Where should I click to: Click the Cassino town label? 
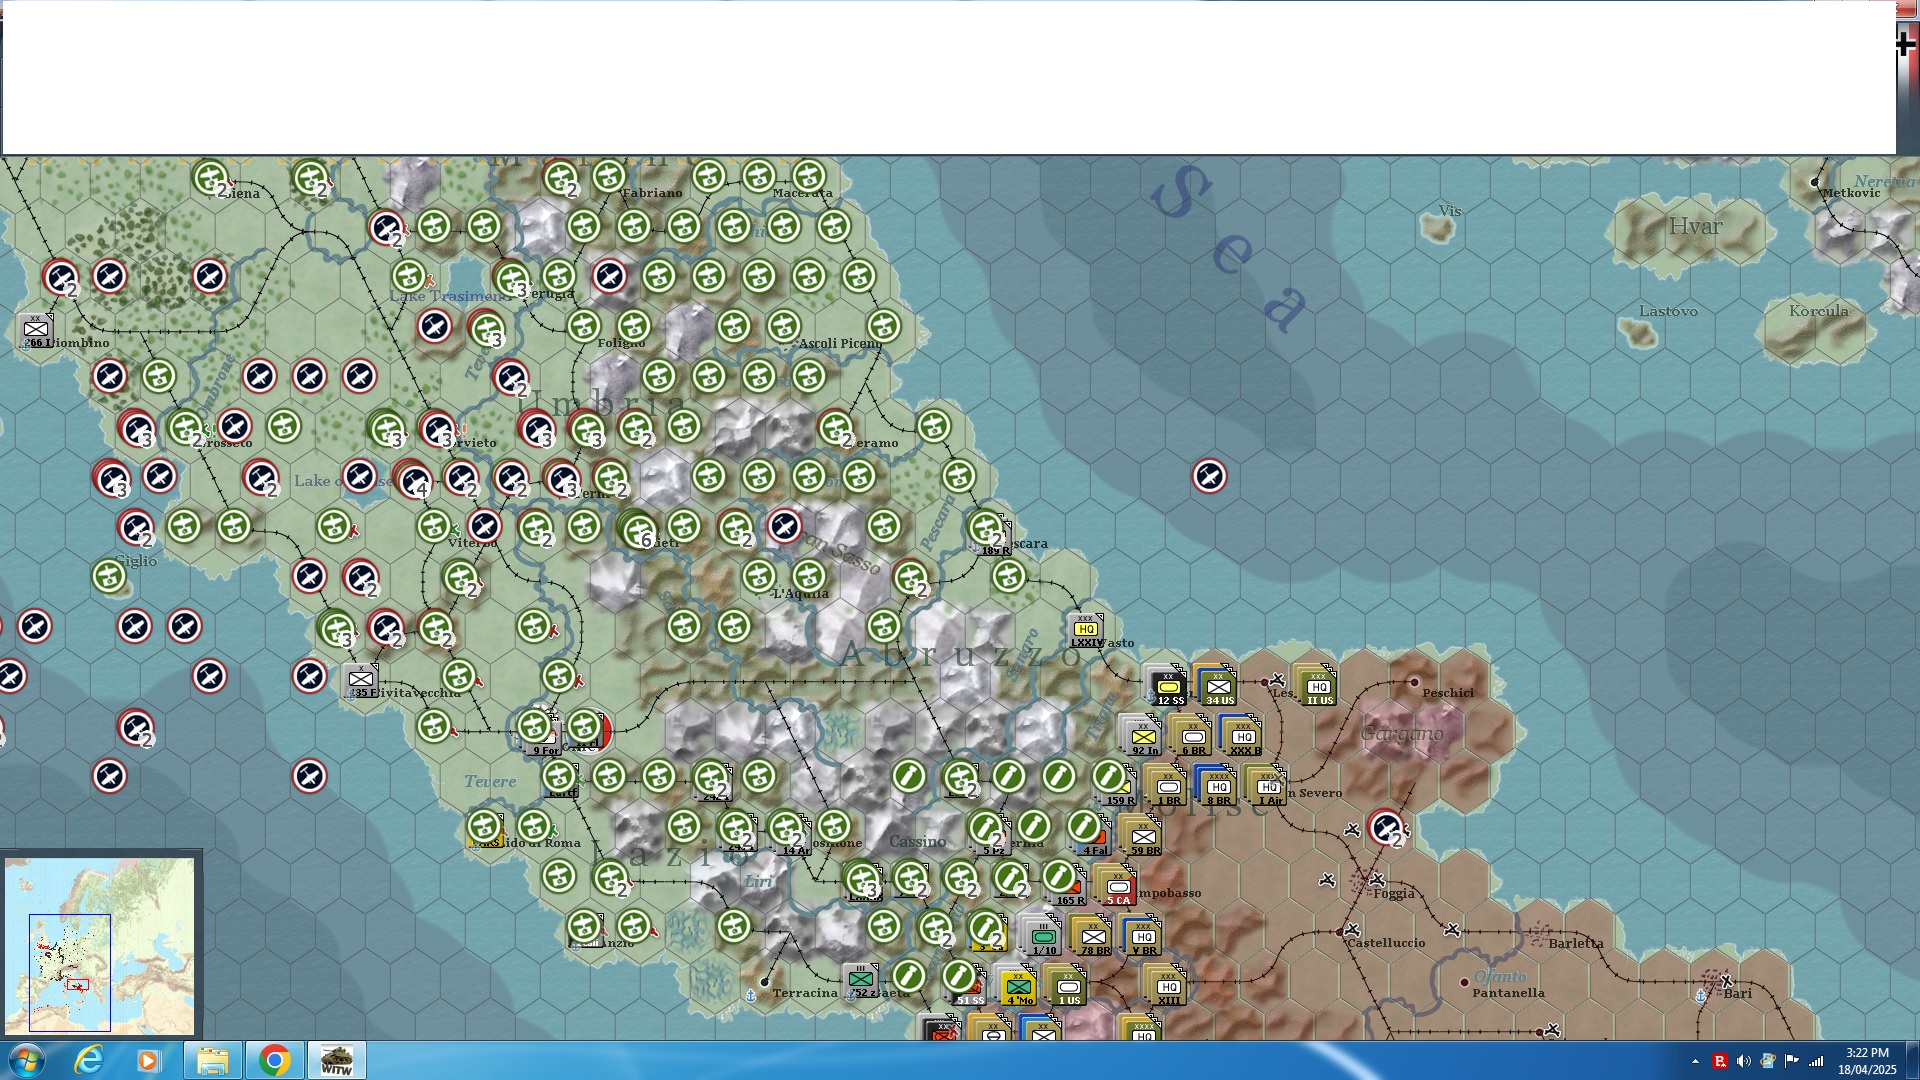pyautogui.click(x=917, y=842)
